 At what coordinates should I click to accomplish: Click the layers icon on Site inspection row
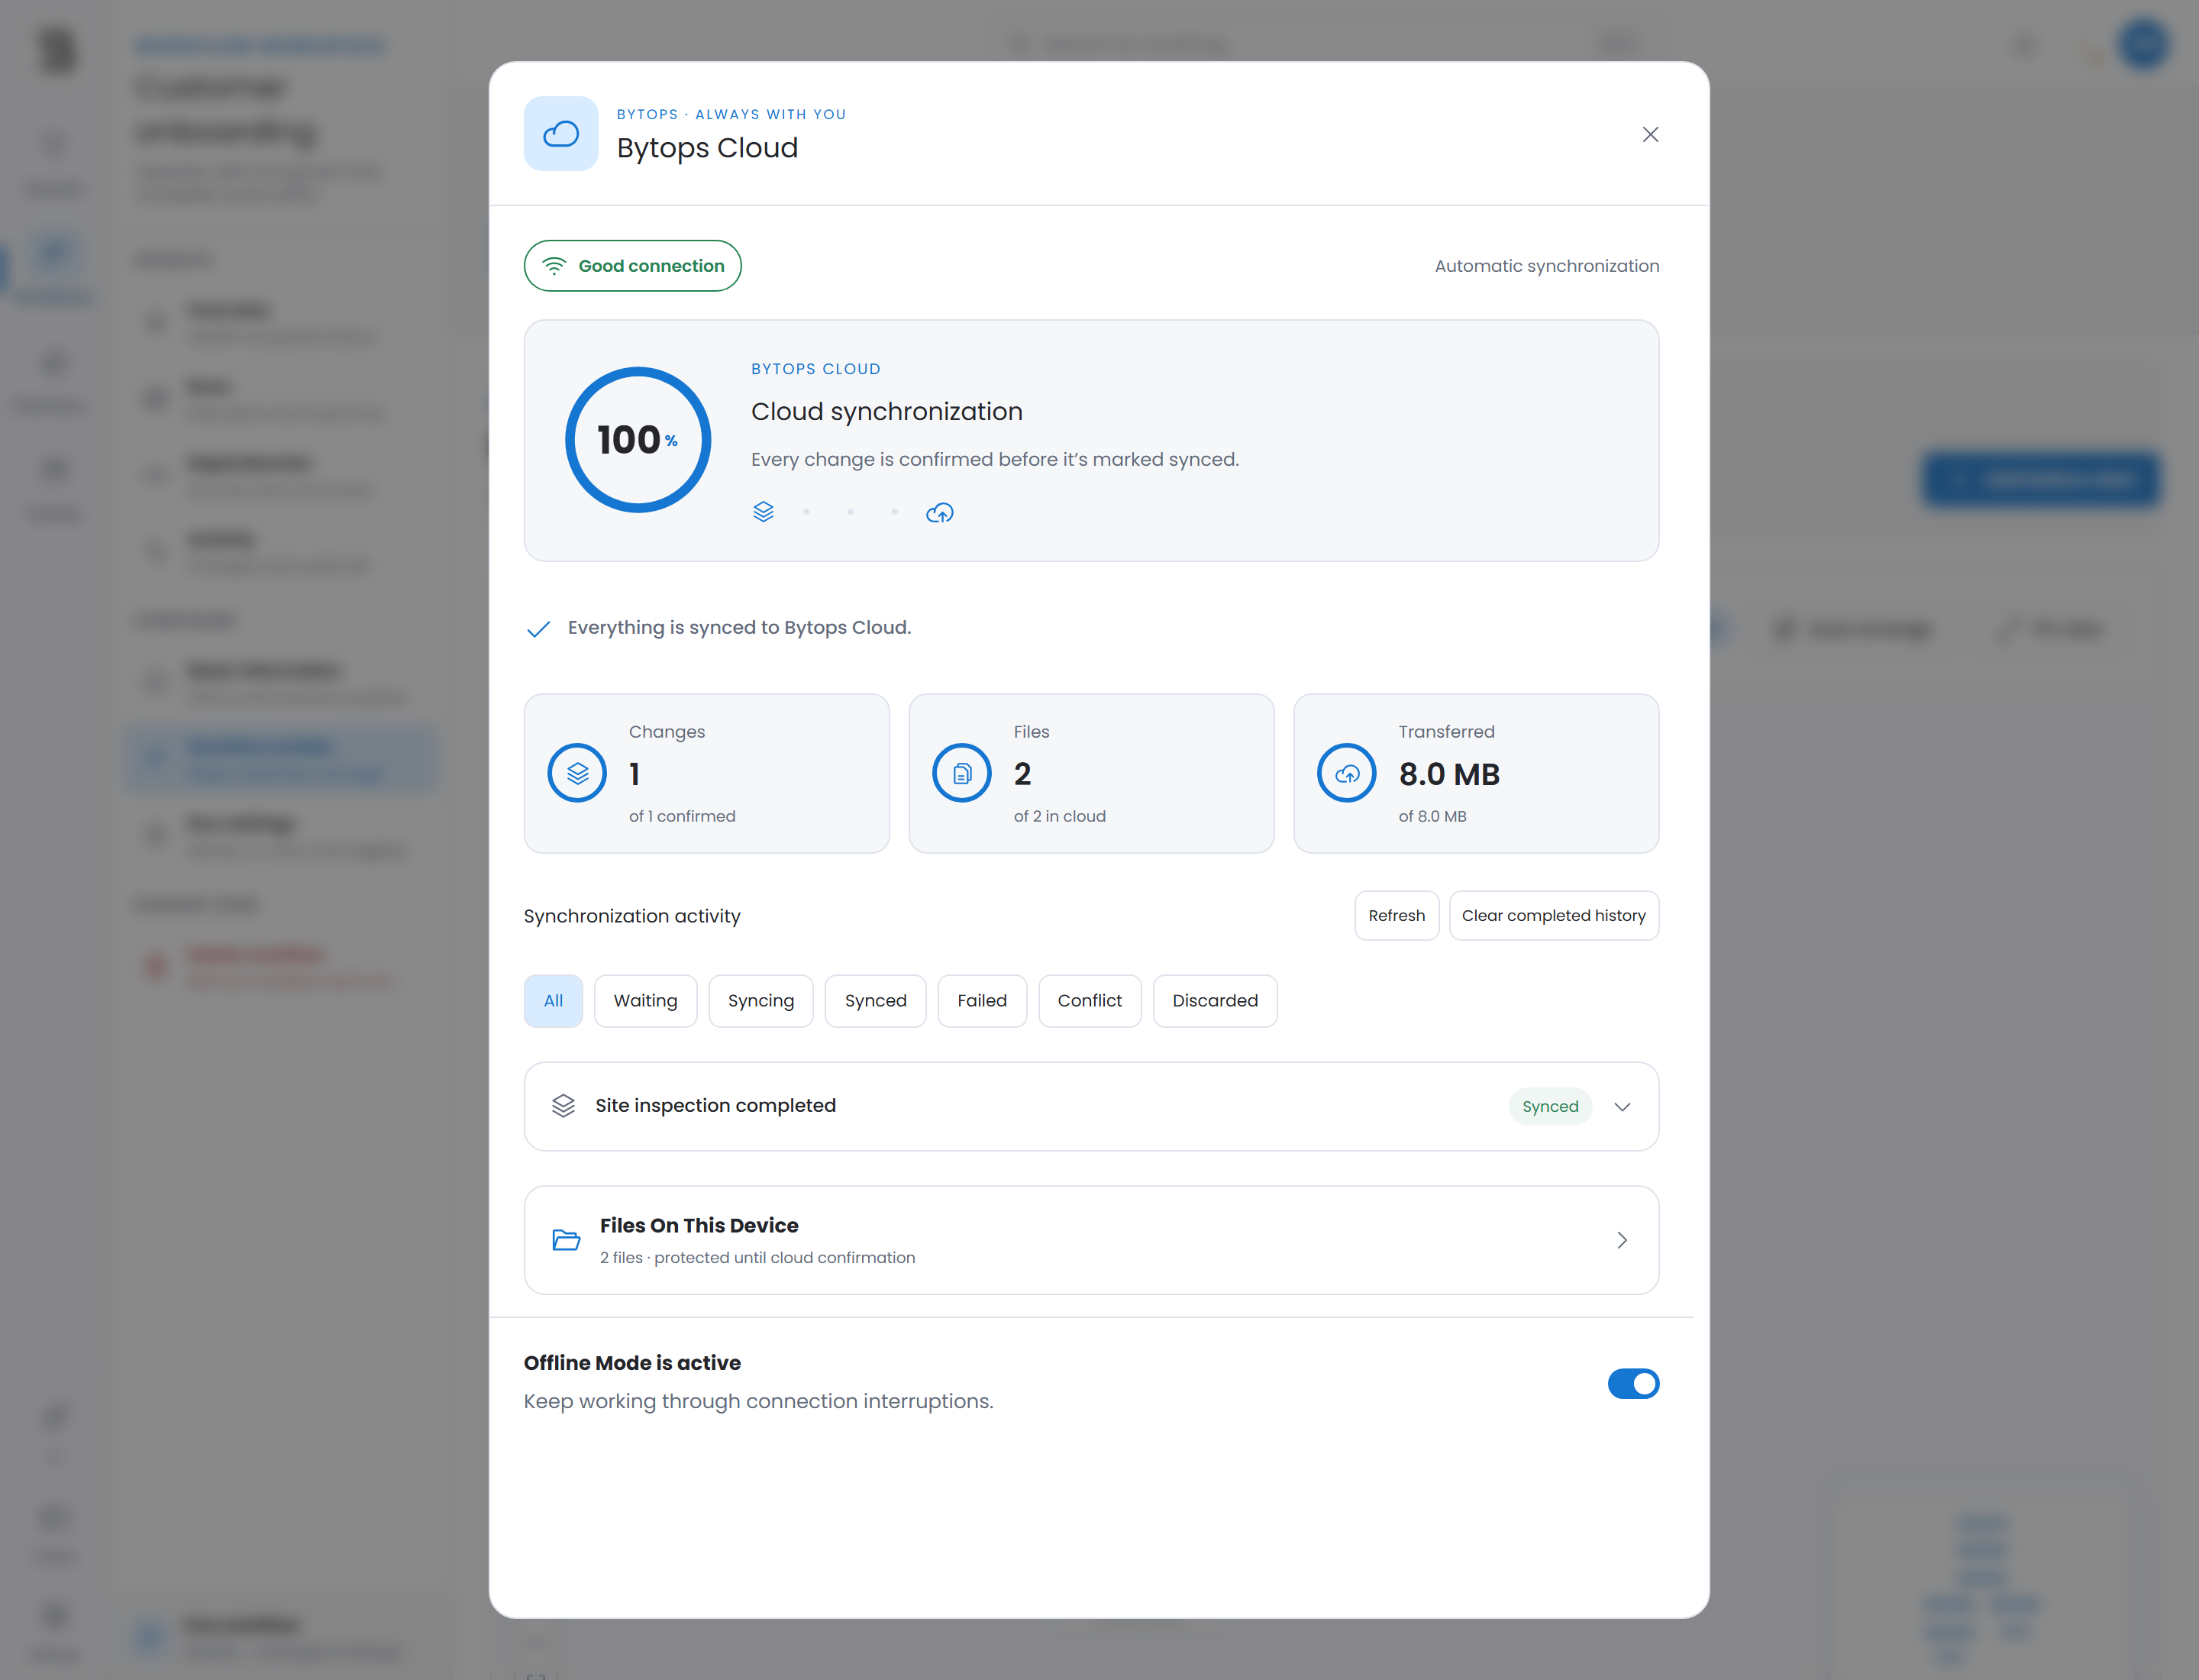563,1105
